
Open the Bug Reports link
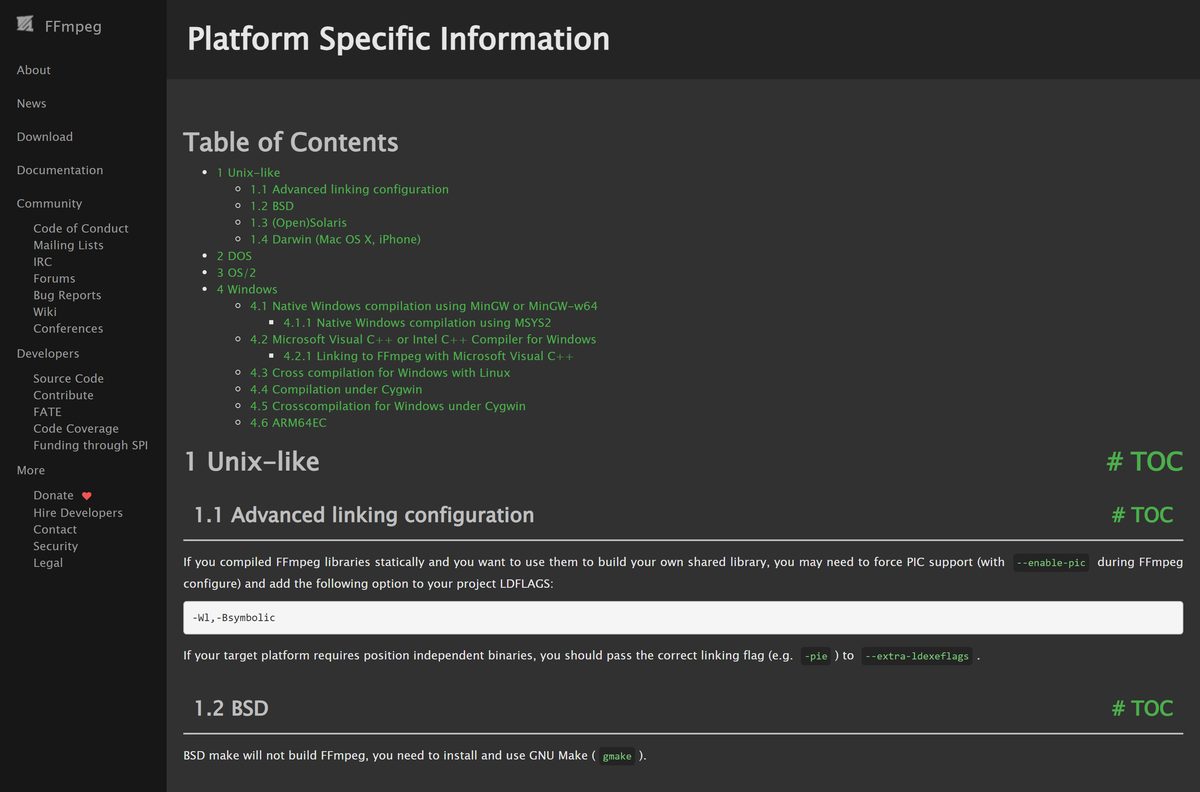(67, 295)
